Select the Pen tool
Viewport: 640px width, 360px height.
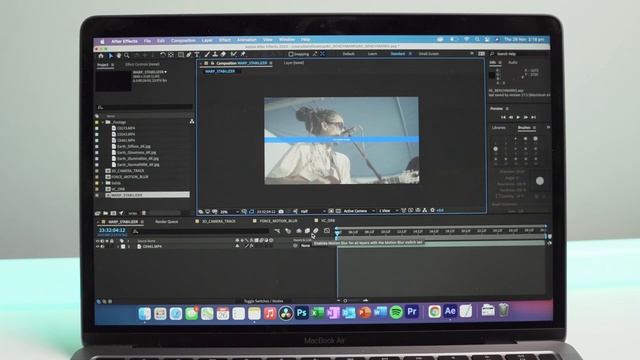[189, 55]
